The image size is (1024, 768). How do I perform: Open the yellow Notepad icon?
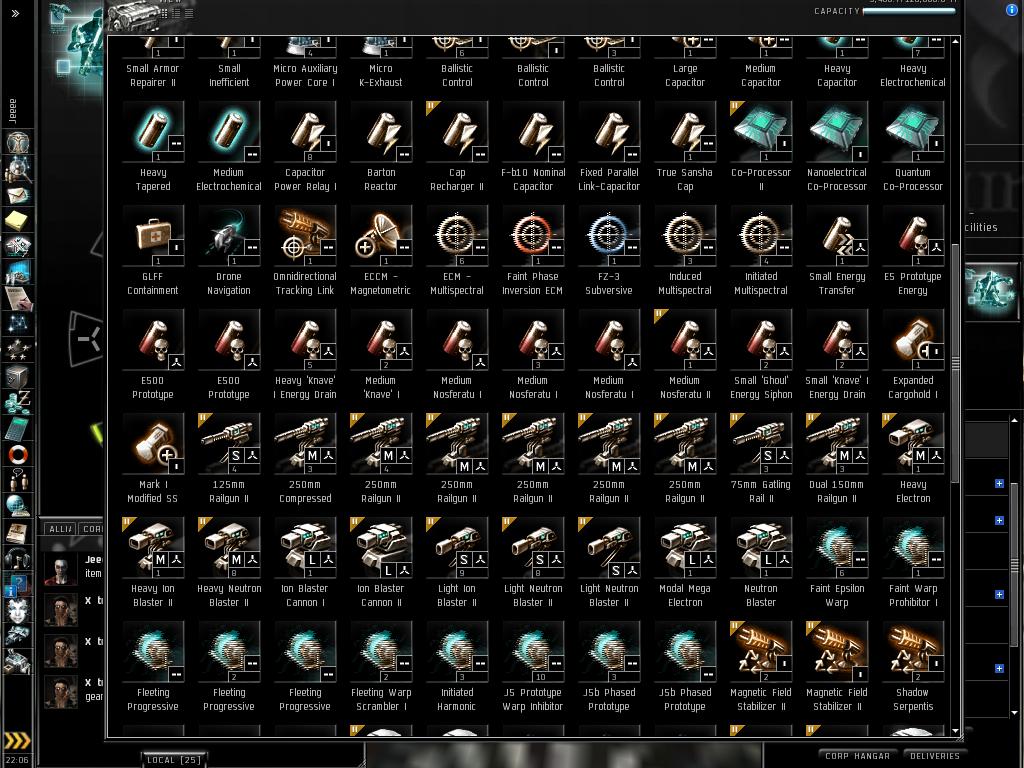(17, 221)
